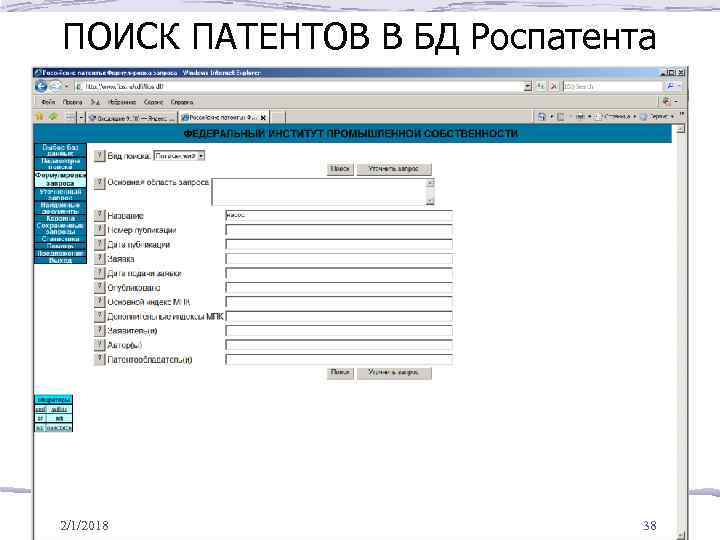The width and height of the screenshot is (720, 540).
Task: Click Поиск button above the query area
Action: pyautogui.click(x=340, y=169)
